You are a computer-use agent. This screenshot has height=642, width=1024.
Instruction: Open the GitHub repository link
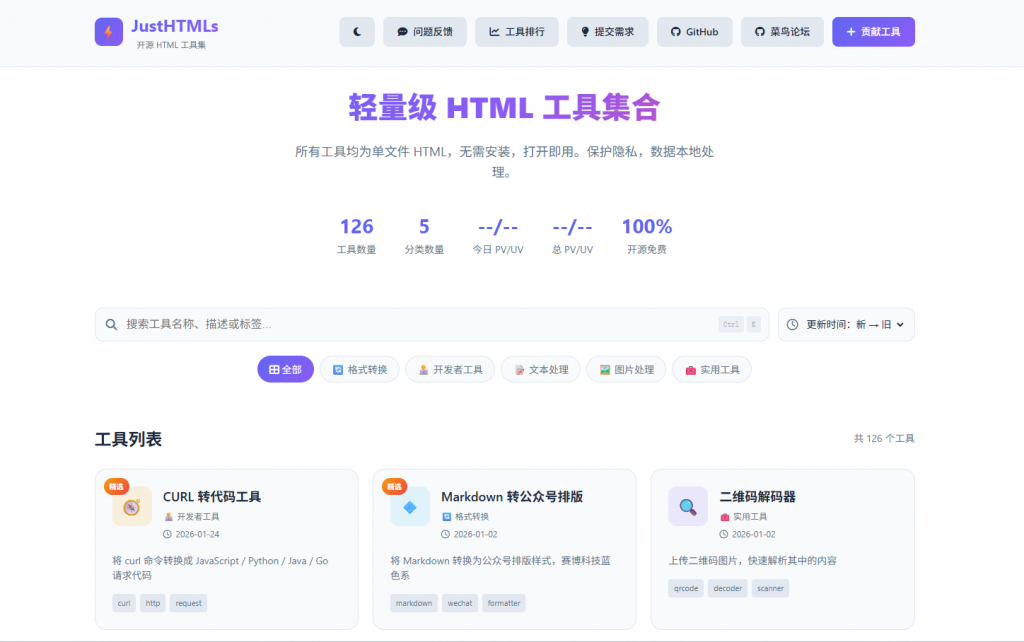[694, 32]
